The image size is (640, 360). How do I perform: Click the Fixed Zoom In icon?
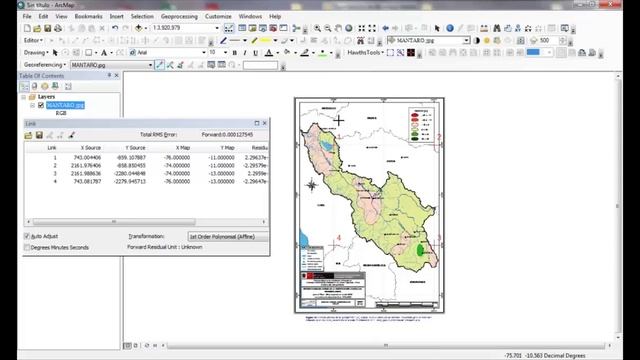point(362,28)
